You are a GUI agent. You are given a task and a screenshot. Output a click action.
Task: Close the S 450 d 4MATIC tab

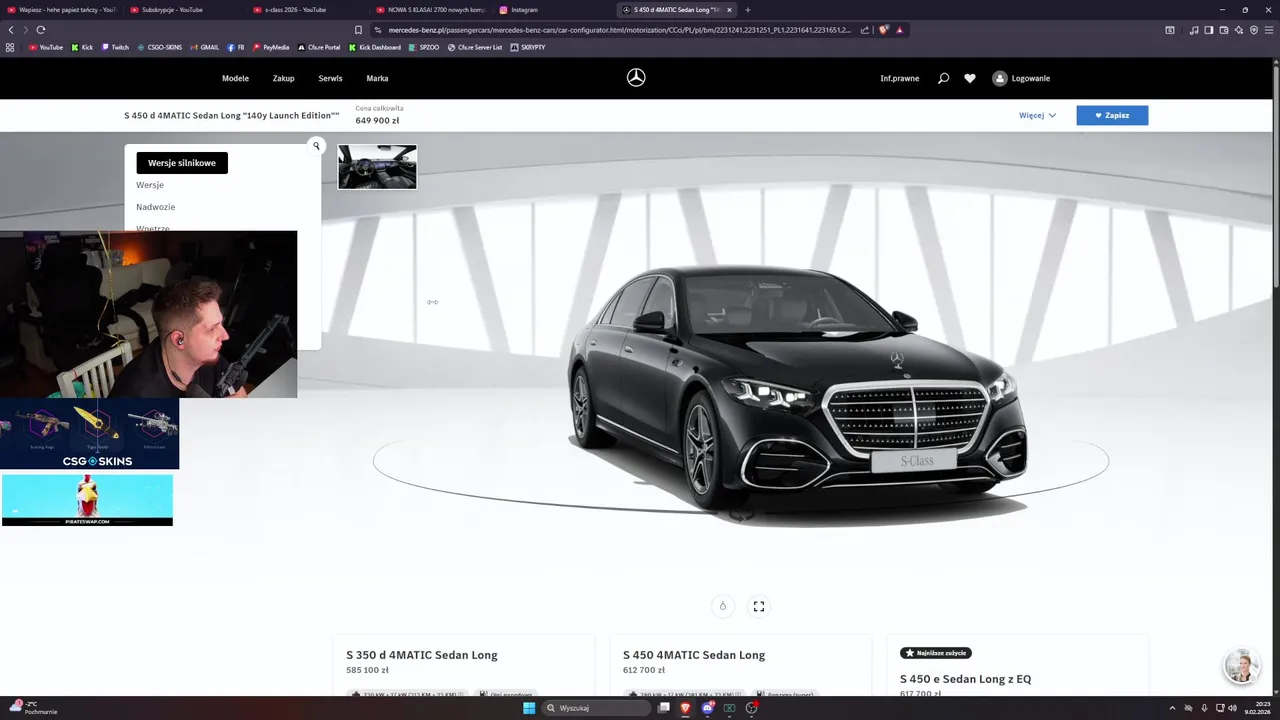pyautogui.click(x=729, y=10)
